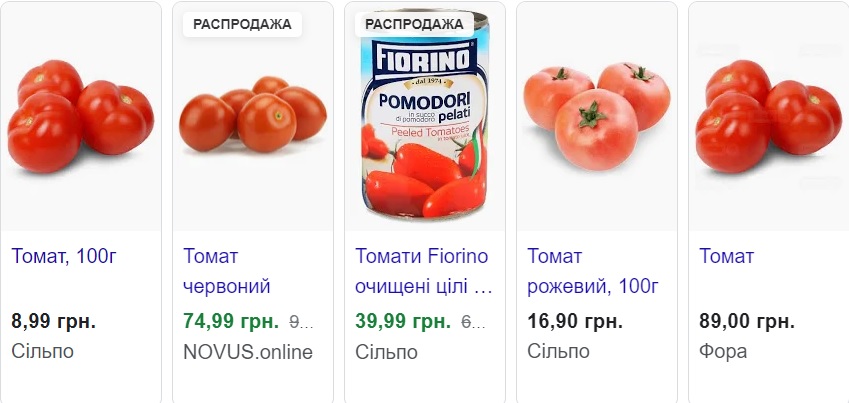Screen dimensions: 849x403
Task: Click the 'Томат' title in Фора card
Action: [x=727, y=256]
